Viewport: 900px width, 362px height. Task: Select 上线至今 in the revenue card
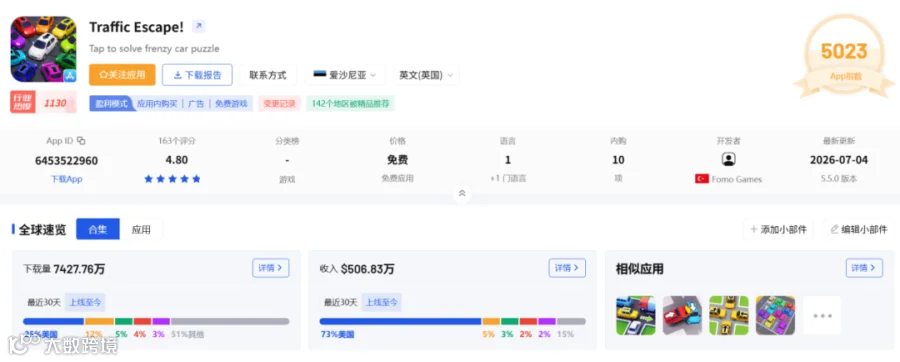[x=382, y=302]
